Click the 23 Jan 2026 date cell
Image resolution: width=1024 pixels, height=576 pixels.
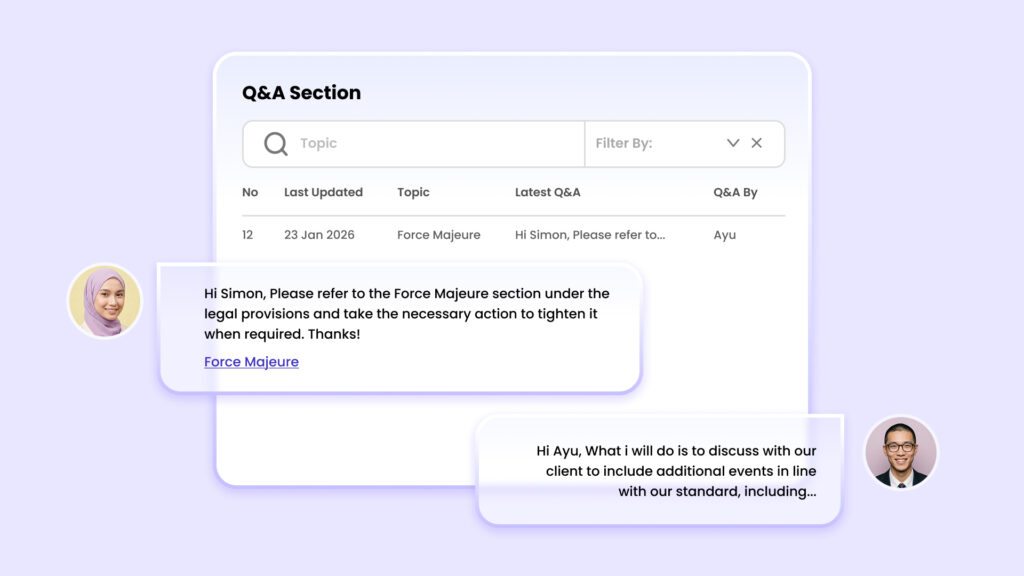[x=319, y=235]
